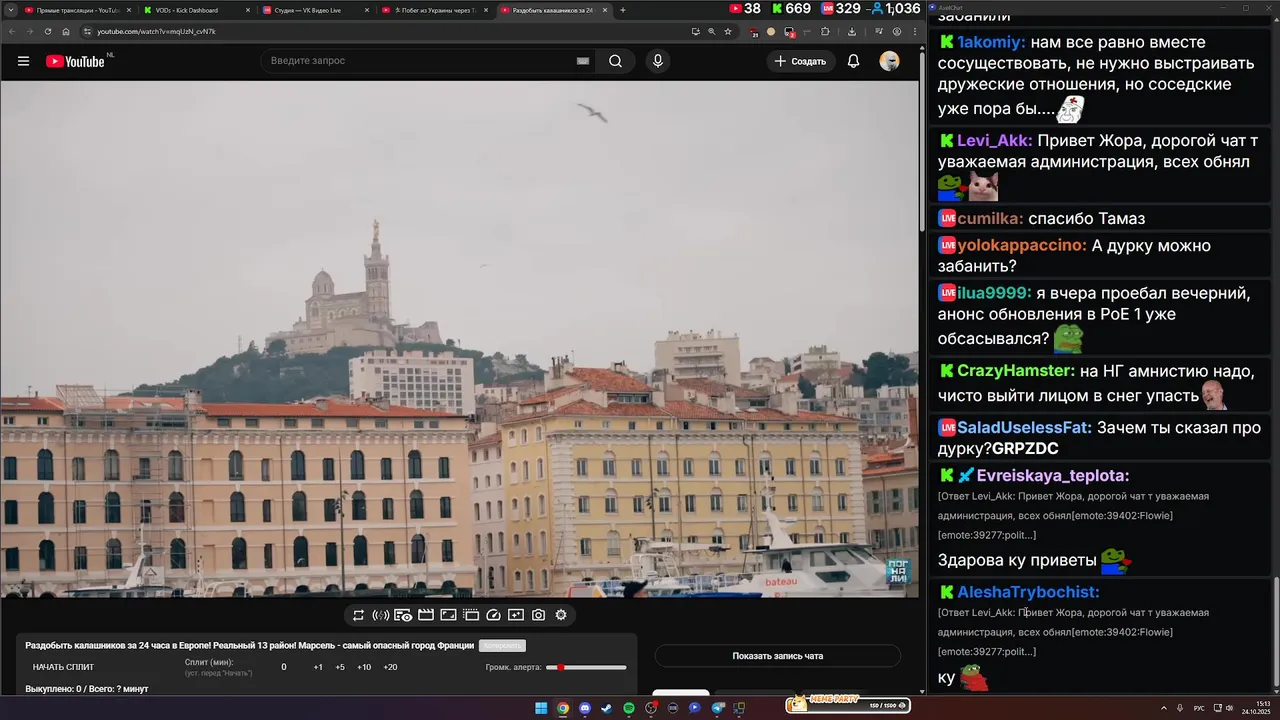This screenshot has height=720, width=1280.
Task: Click username cumilka in chat
Action: point(990,218)
